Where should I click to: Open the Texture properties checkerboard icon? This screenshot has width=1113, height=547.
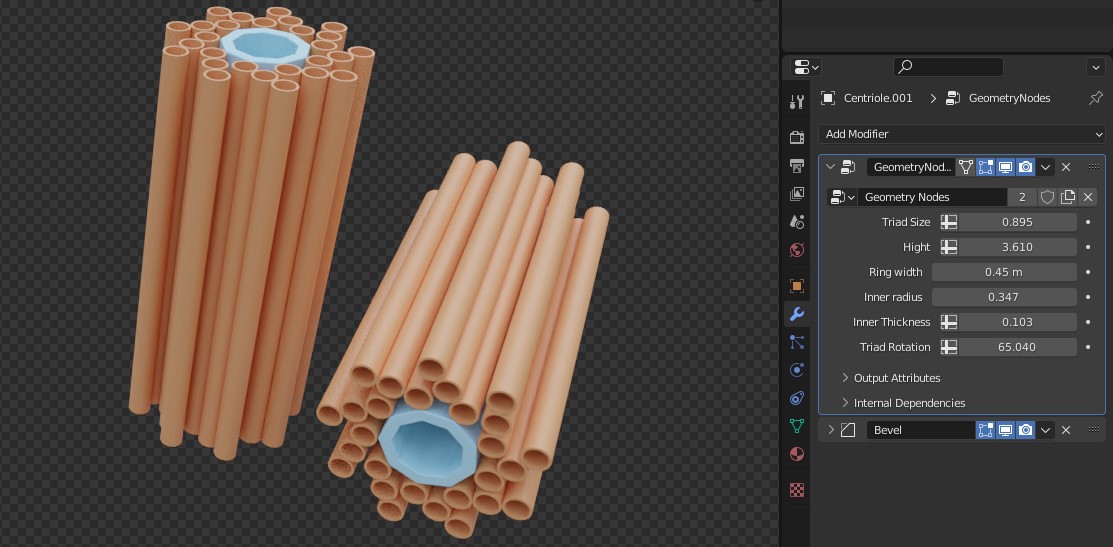797,490
